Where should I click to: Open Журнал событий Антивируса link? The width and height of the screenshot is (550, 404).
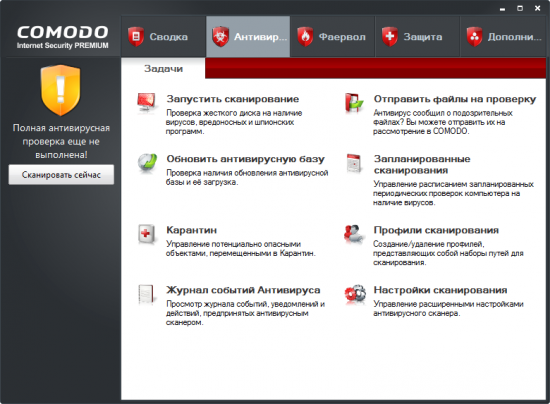pyautogui.click(x=243, y=290)
